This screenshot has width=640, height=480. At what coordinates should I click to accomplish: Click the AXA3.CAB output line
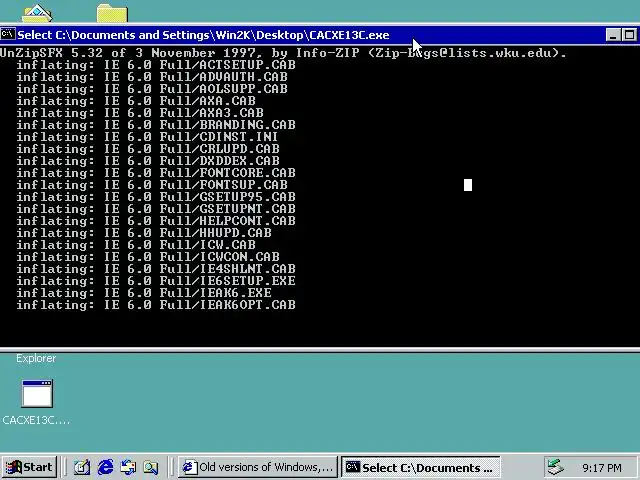tap(140, 113)
